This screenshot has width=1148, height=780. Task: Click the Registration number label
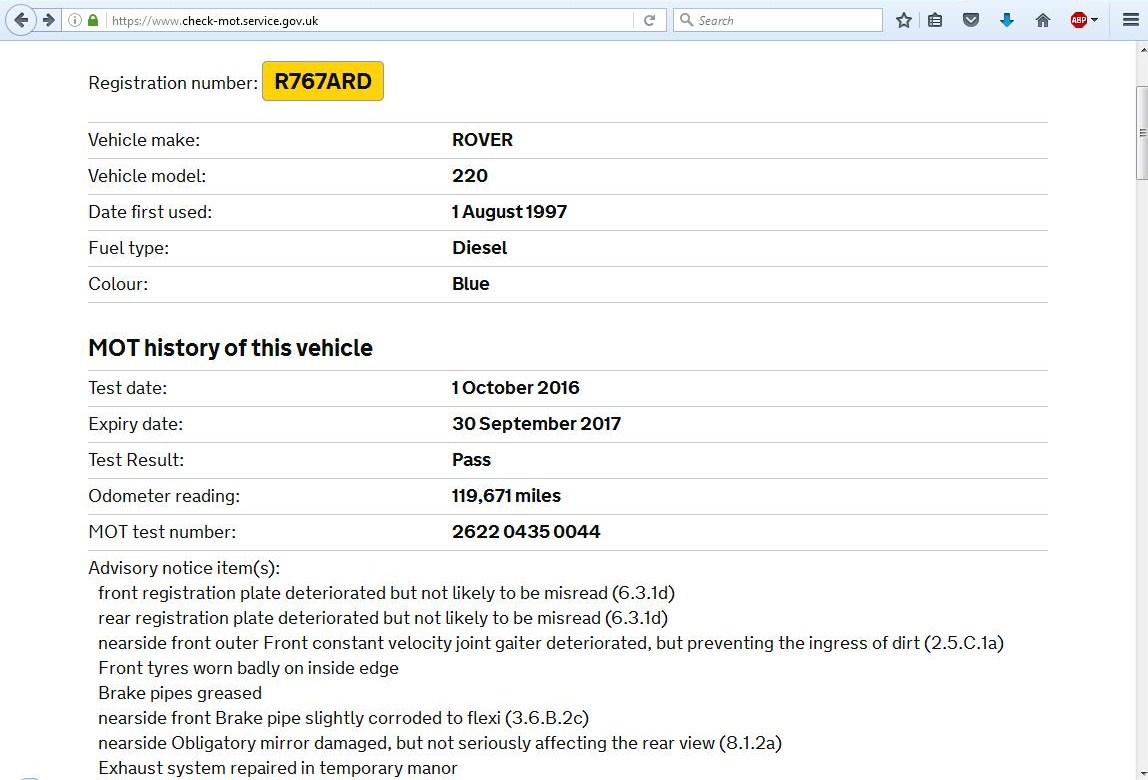[x=173, y=83]
